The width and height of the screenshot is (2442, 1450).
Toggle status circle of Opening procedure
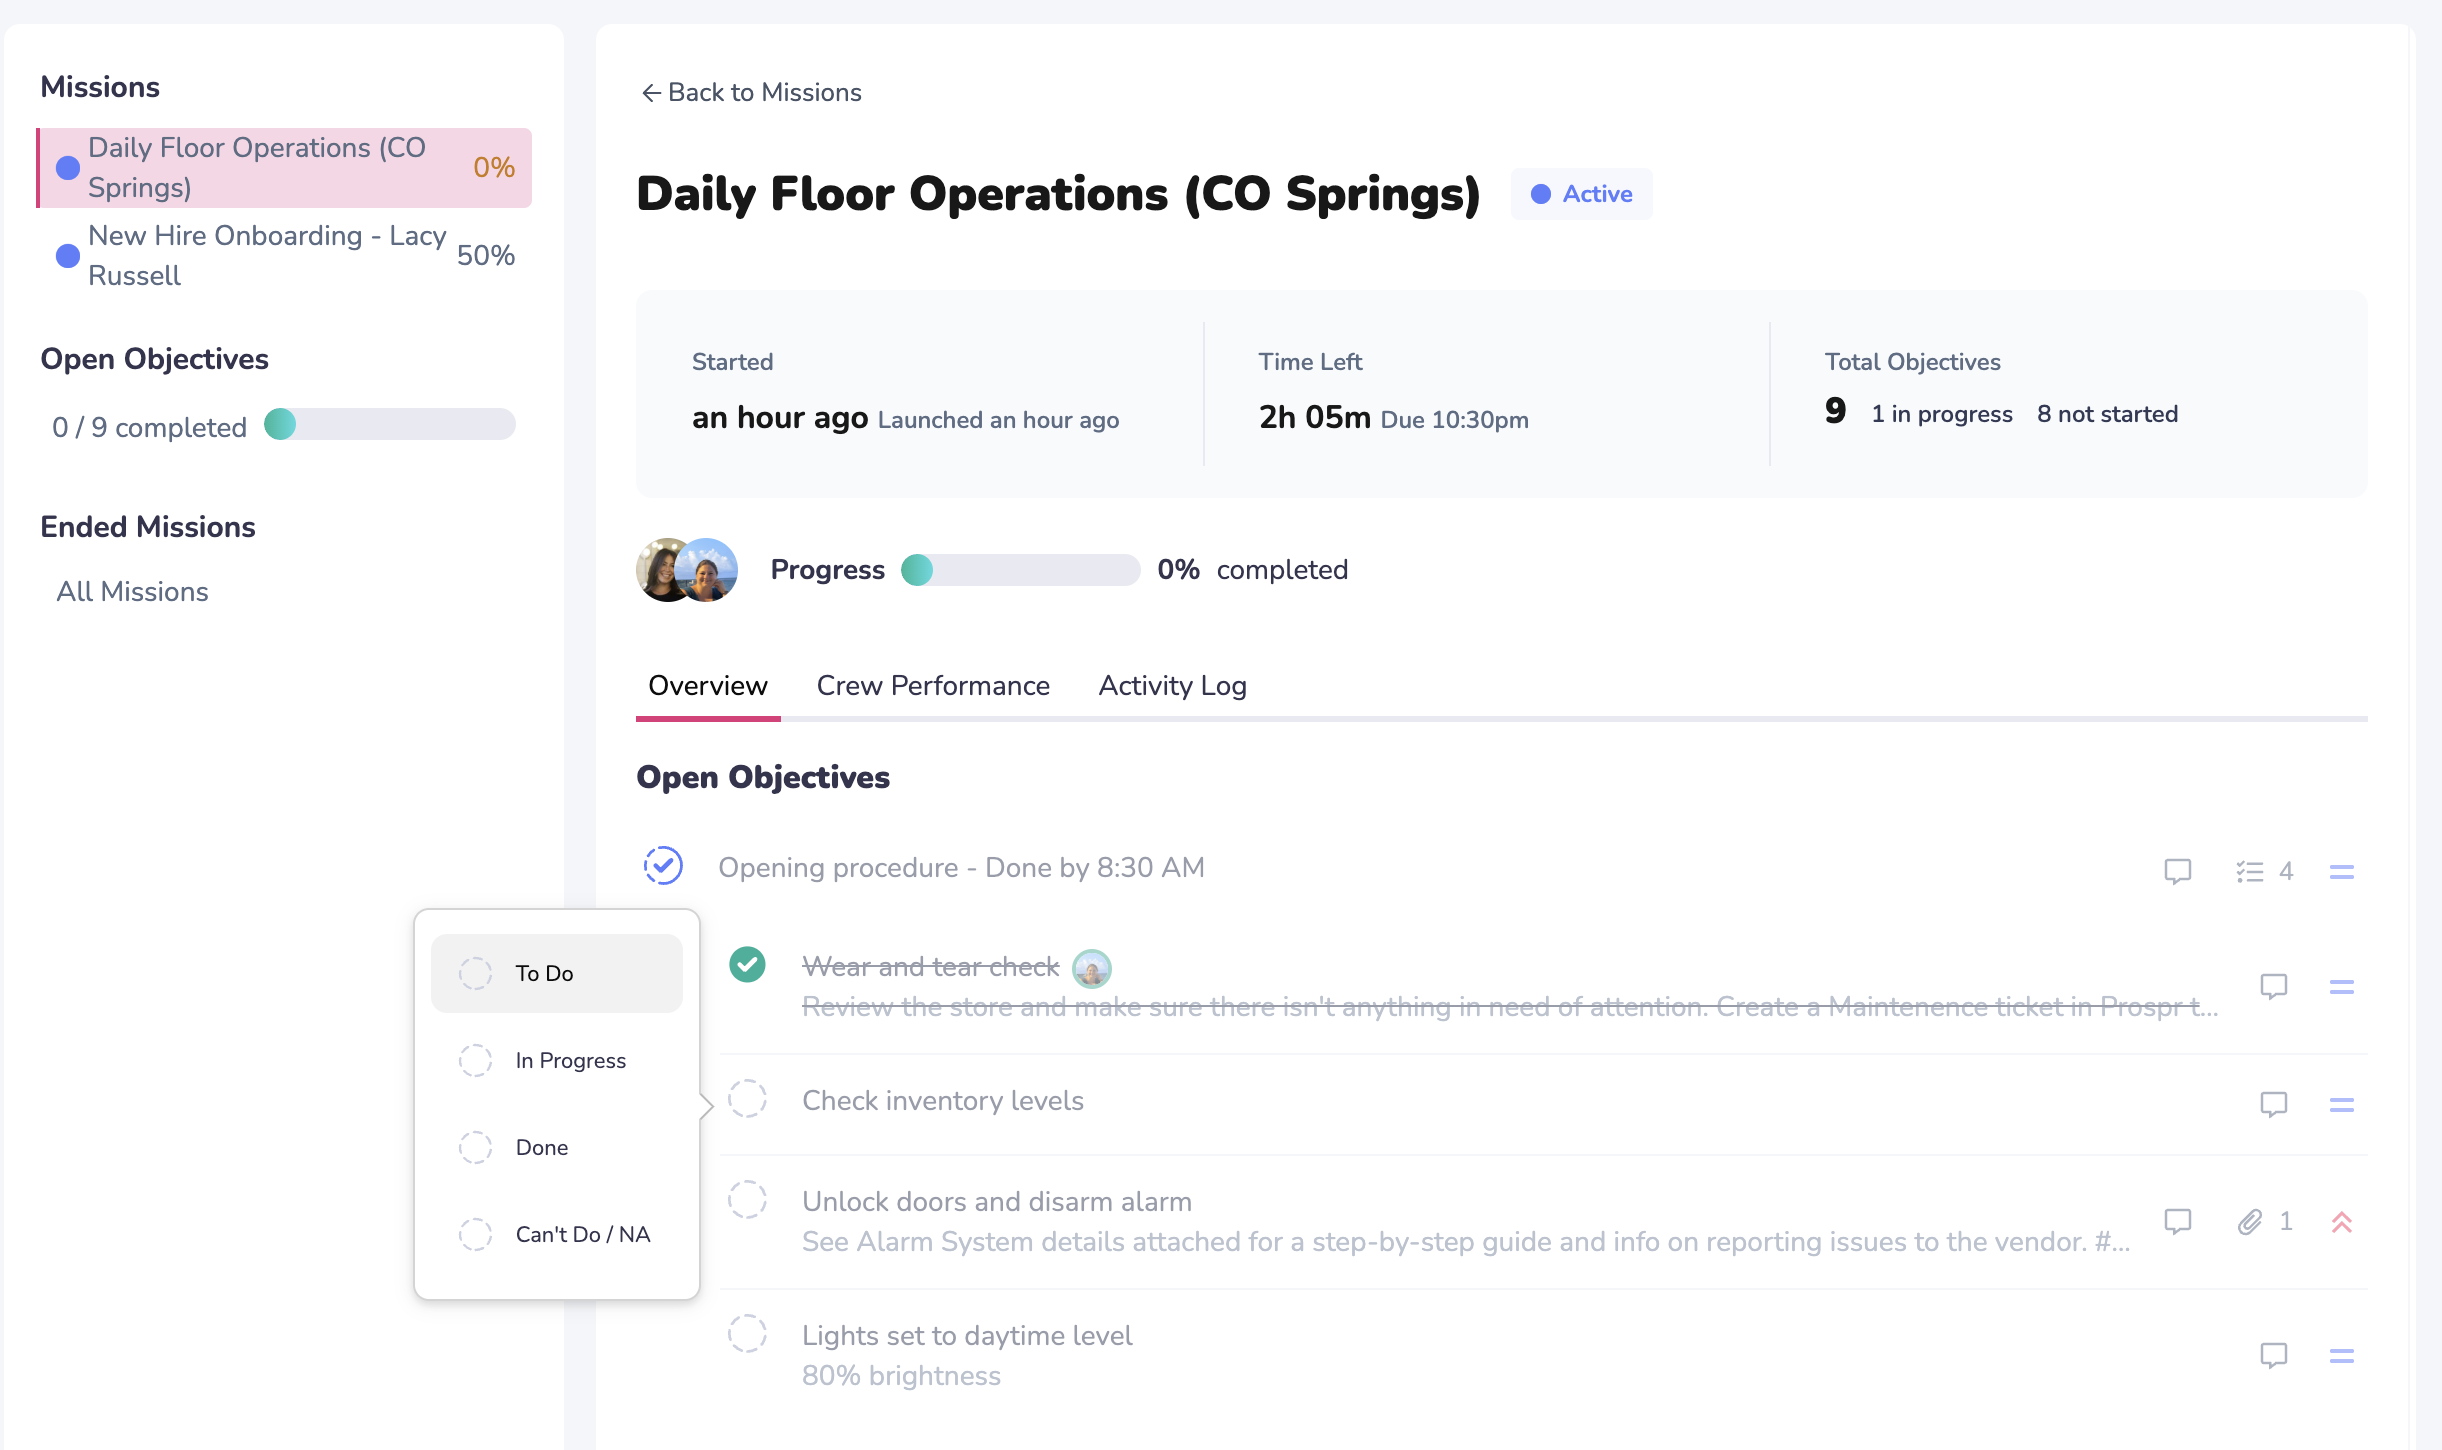(663, 866)
